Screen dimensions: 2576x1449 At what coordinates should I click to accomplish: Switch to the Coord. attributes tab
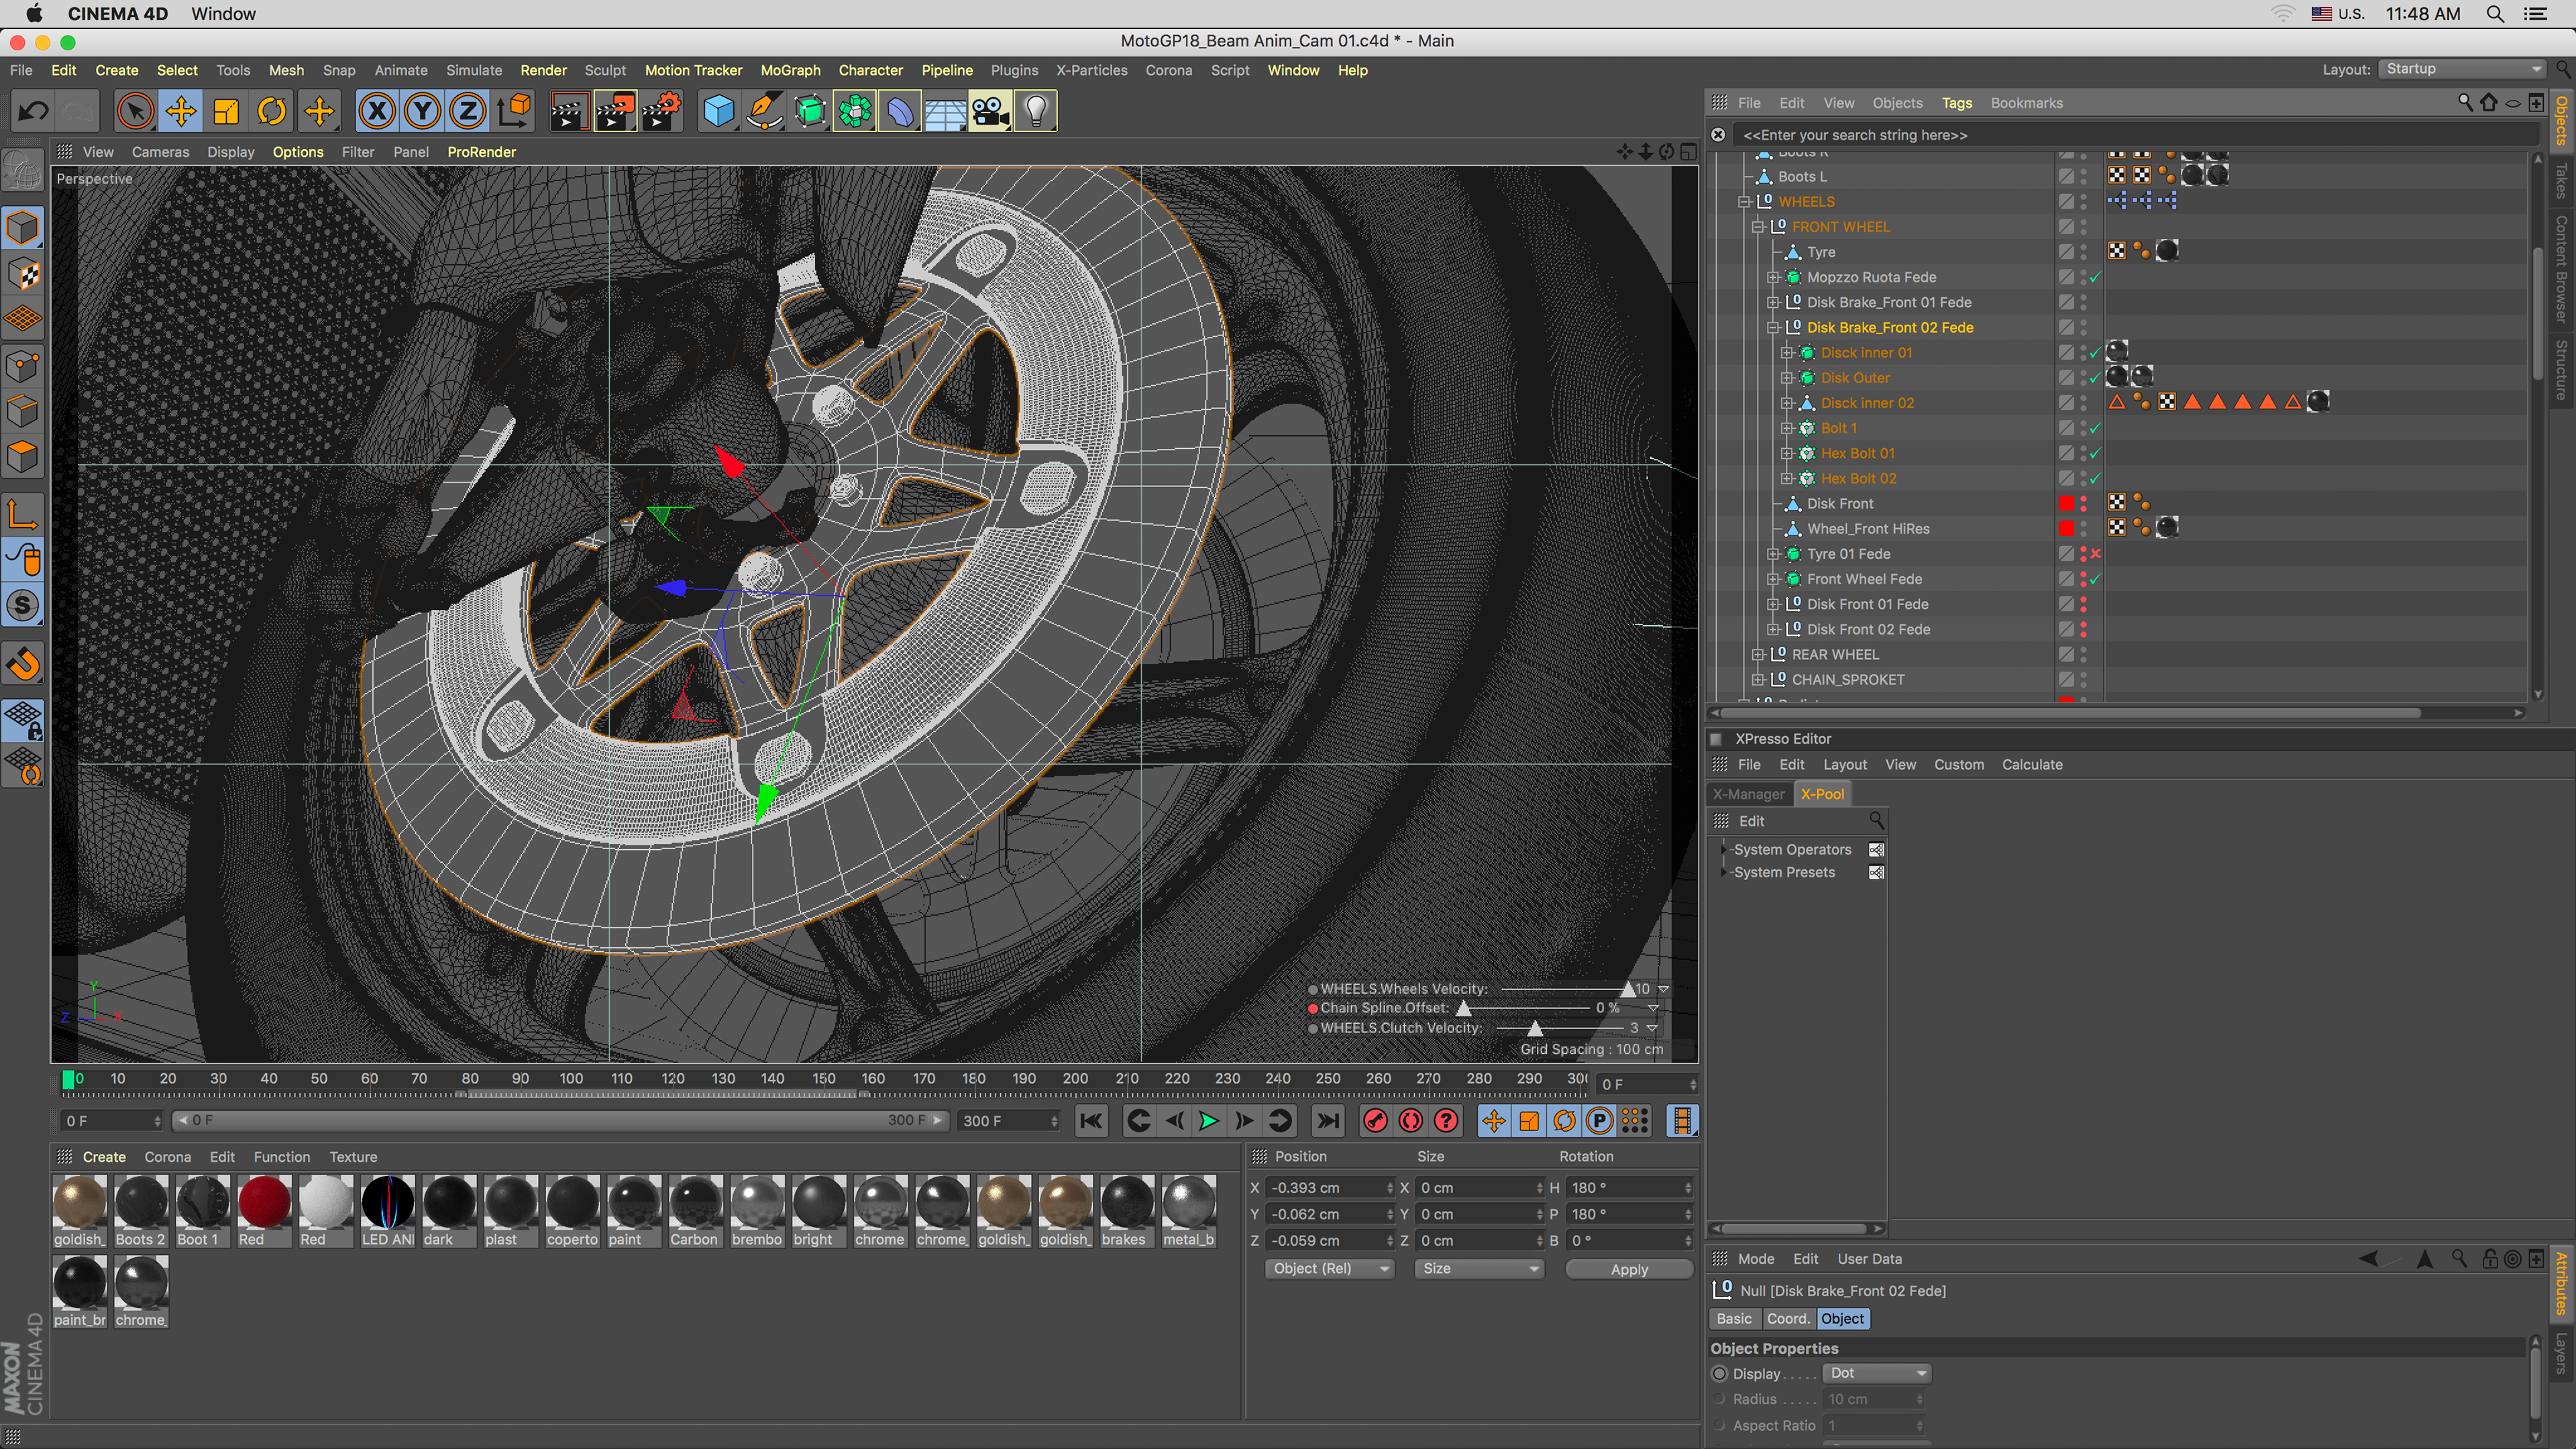click(x=1788, y=1319)
